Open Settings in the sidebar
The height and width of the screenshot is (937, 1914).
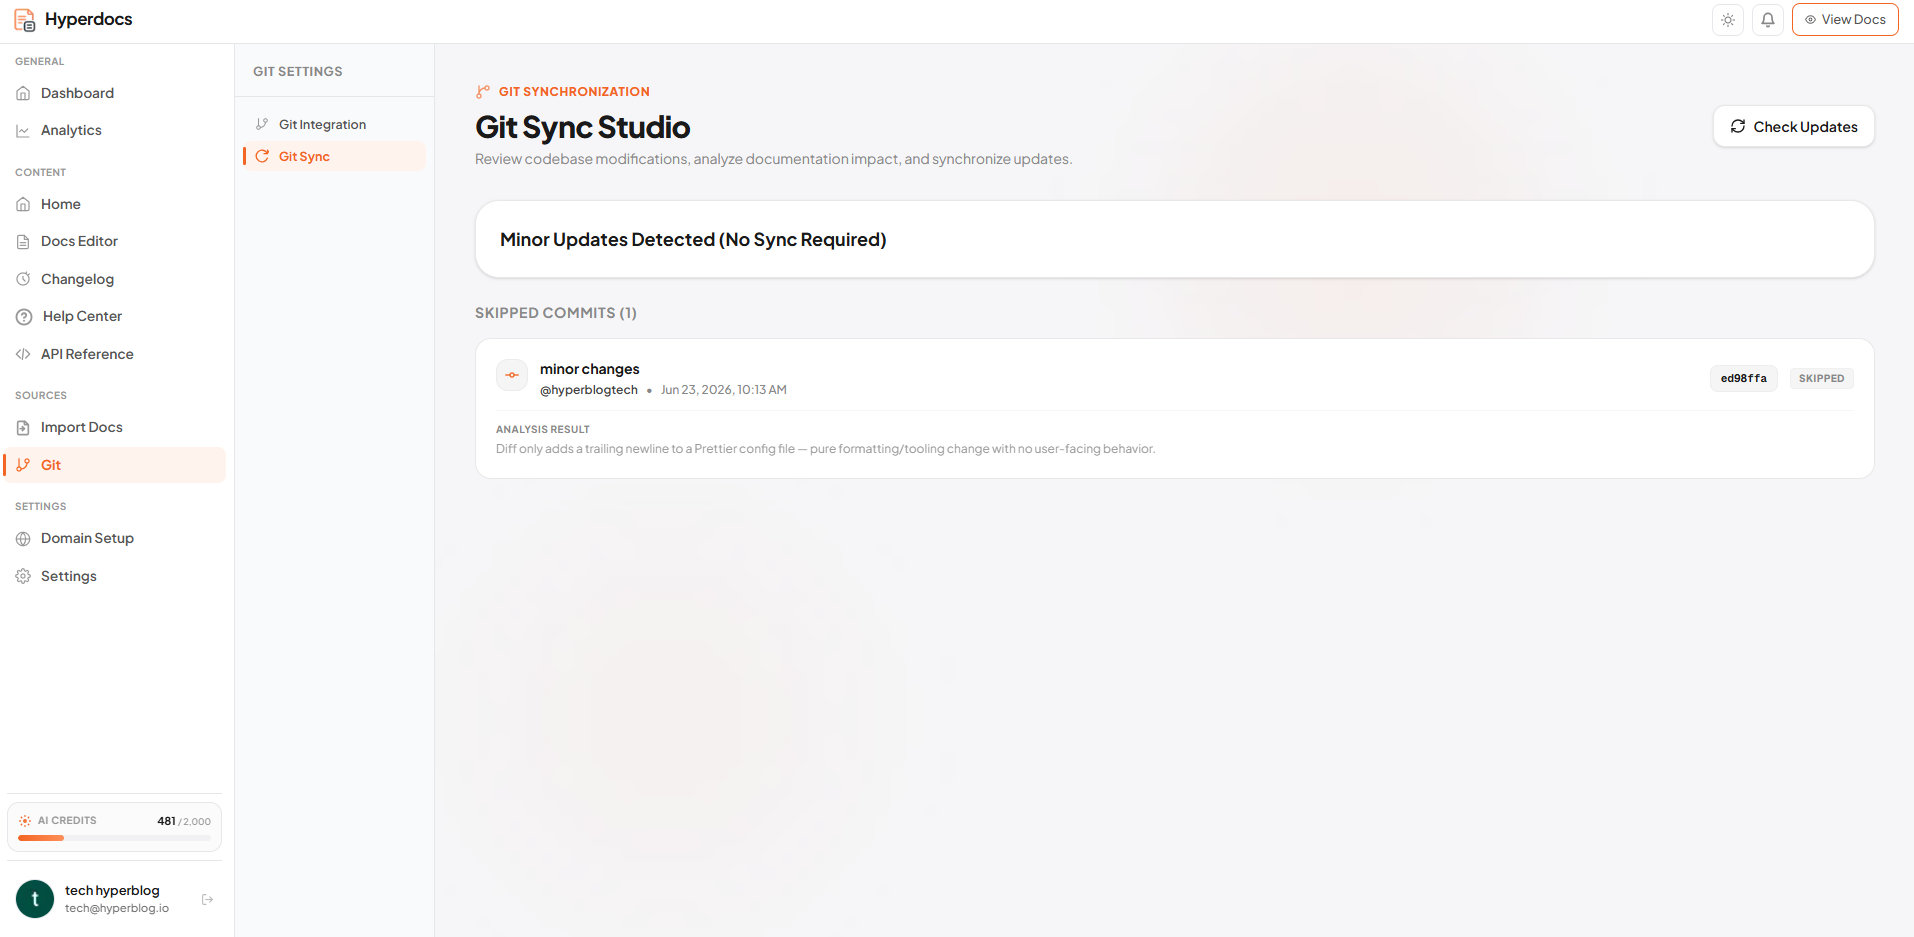(x=115, y=576)
